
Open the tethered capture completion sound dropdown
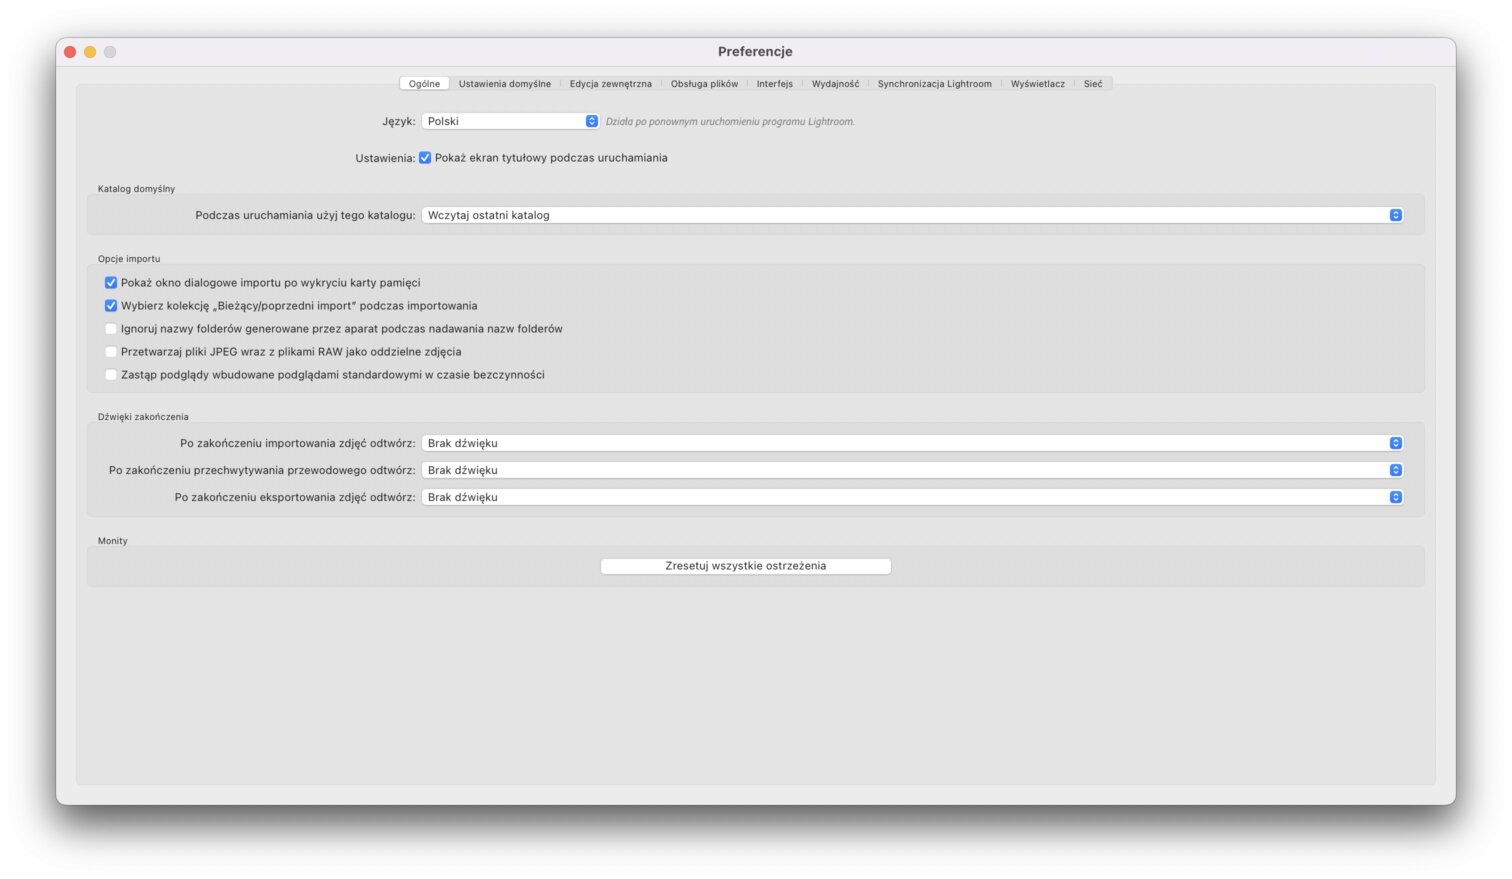click(x=911, y=470)
